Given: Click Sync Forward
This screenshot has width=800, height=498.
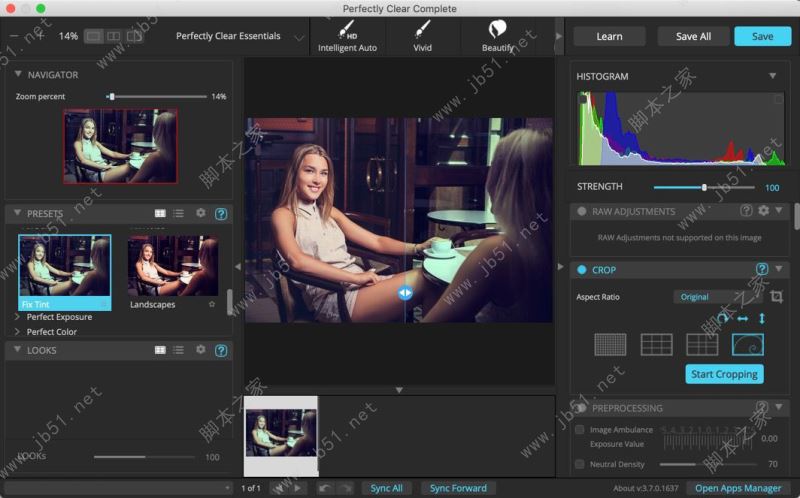Looking at the screenshot, I should click(x=458, y=488).
